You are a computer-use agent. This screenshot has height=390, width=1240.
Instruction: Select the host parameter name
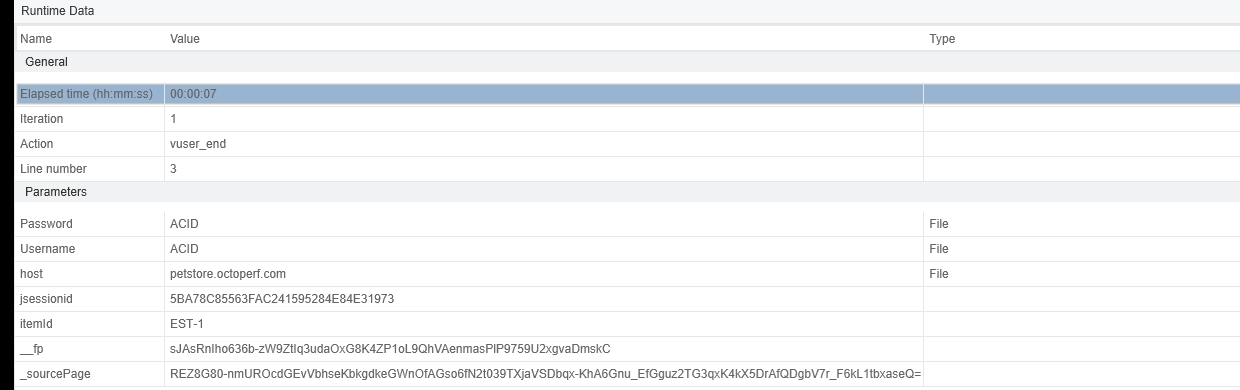(x=31, y=274)
